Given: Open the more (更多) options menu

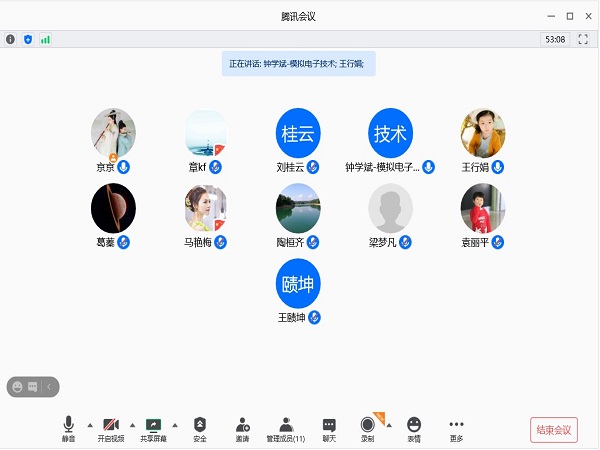Looking at the screenshot, I should point(456,426).
